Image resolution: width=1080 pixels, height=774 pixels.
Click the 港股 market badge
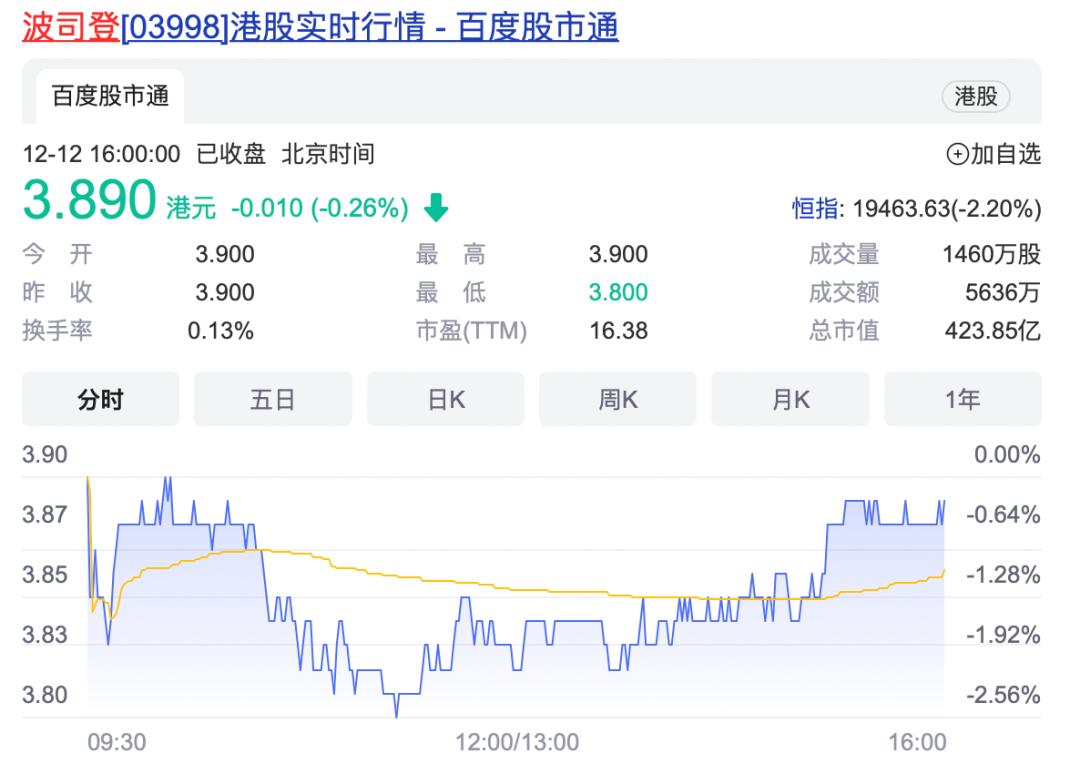pyautogui.click(x=975, y=96)
